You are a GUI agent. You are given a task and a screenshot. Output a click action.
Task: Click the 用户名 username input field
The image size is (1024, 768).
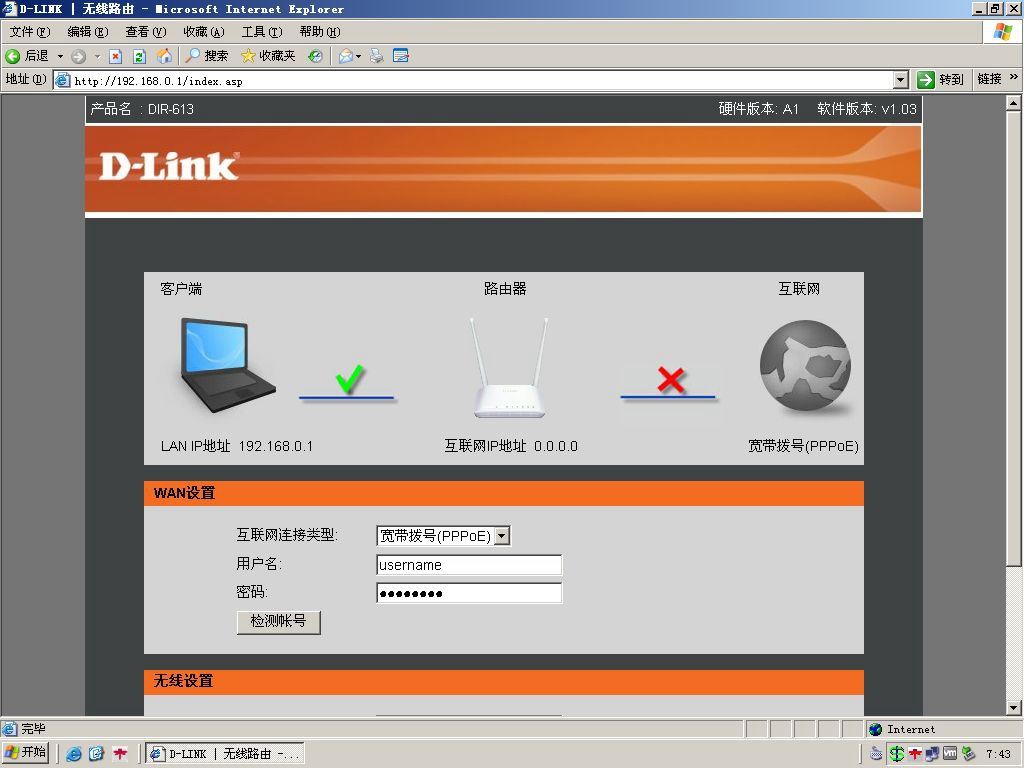(x=469, y=565)
